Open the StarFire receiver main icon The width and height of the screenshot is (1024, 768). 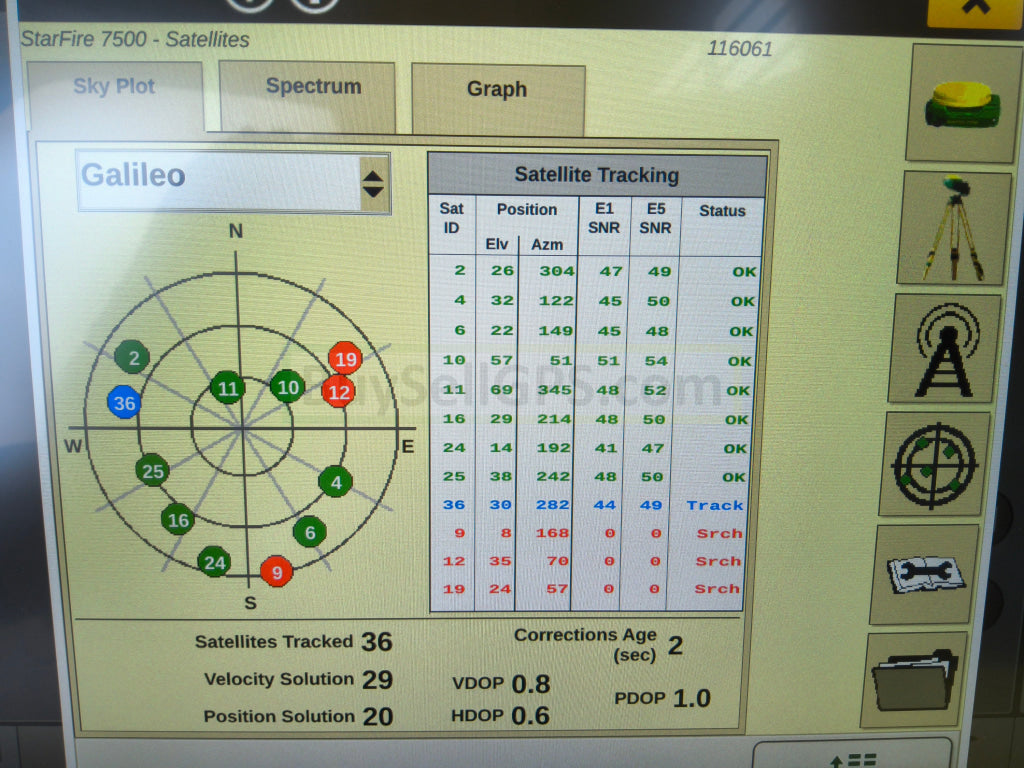coord(963,104)
